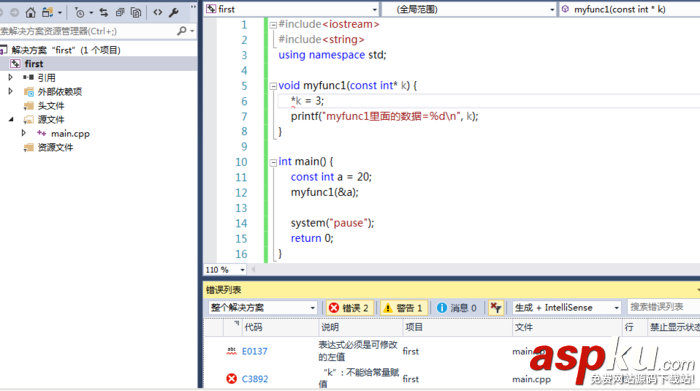Toggle the 消息 0 messages filter

457,308
